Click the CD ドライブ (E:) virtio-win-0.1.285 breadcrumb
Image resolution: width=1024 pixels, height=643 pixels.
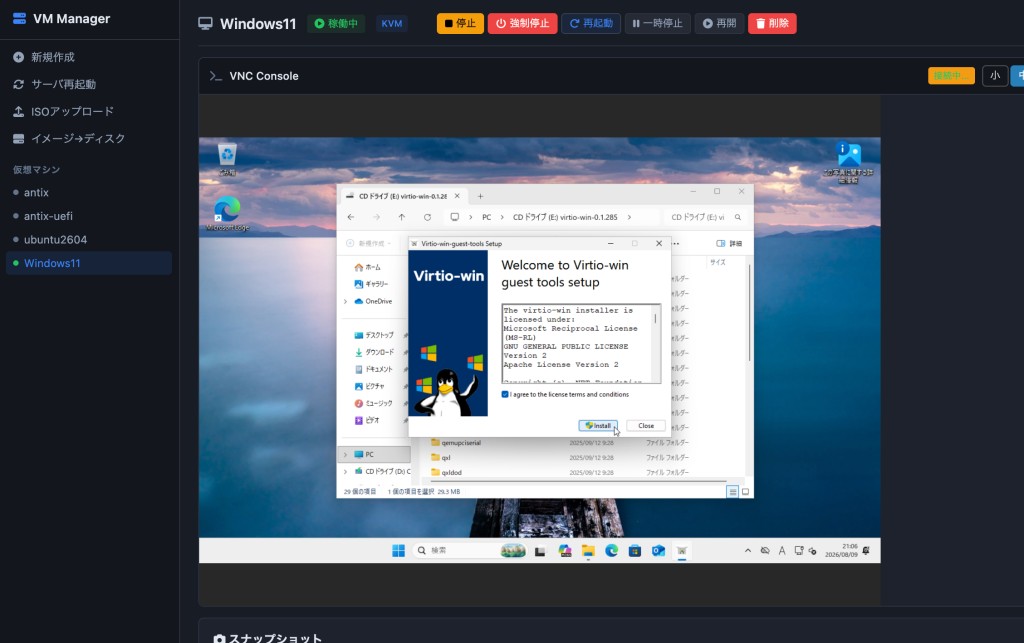(565, 217)
